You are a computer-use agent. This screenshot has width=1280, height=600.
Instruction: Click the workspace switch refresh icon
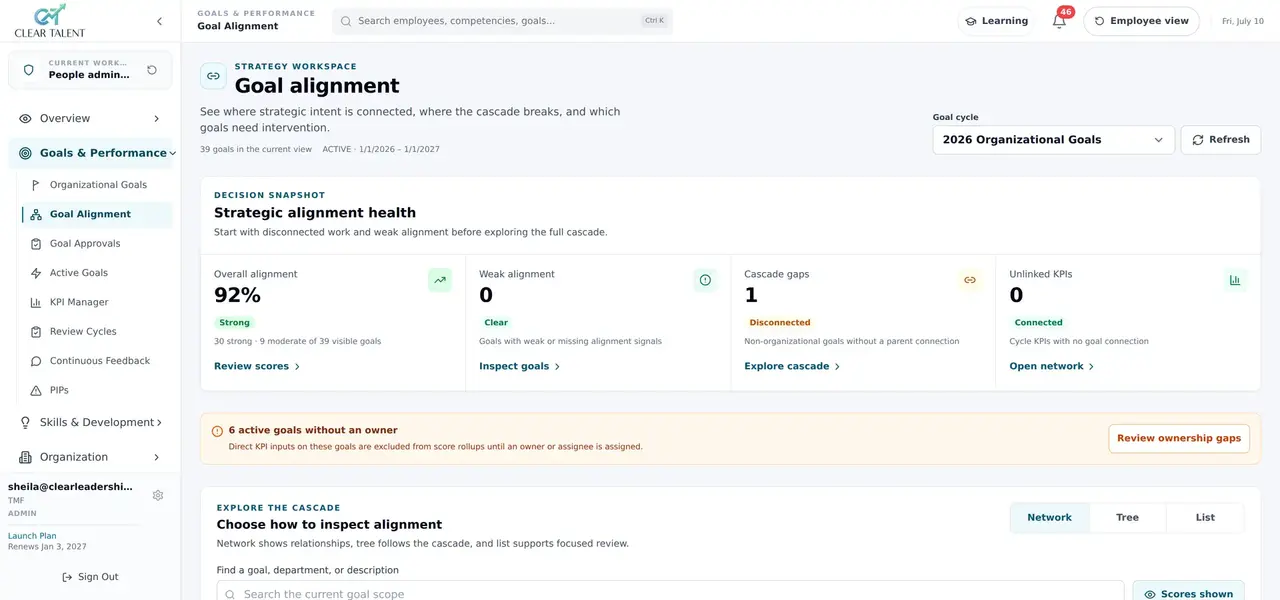[x=152, y=70]
